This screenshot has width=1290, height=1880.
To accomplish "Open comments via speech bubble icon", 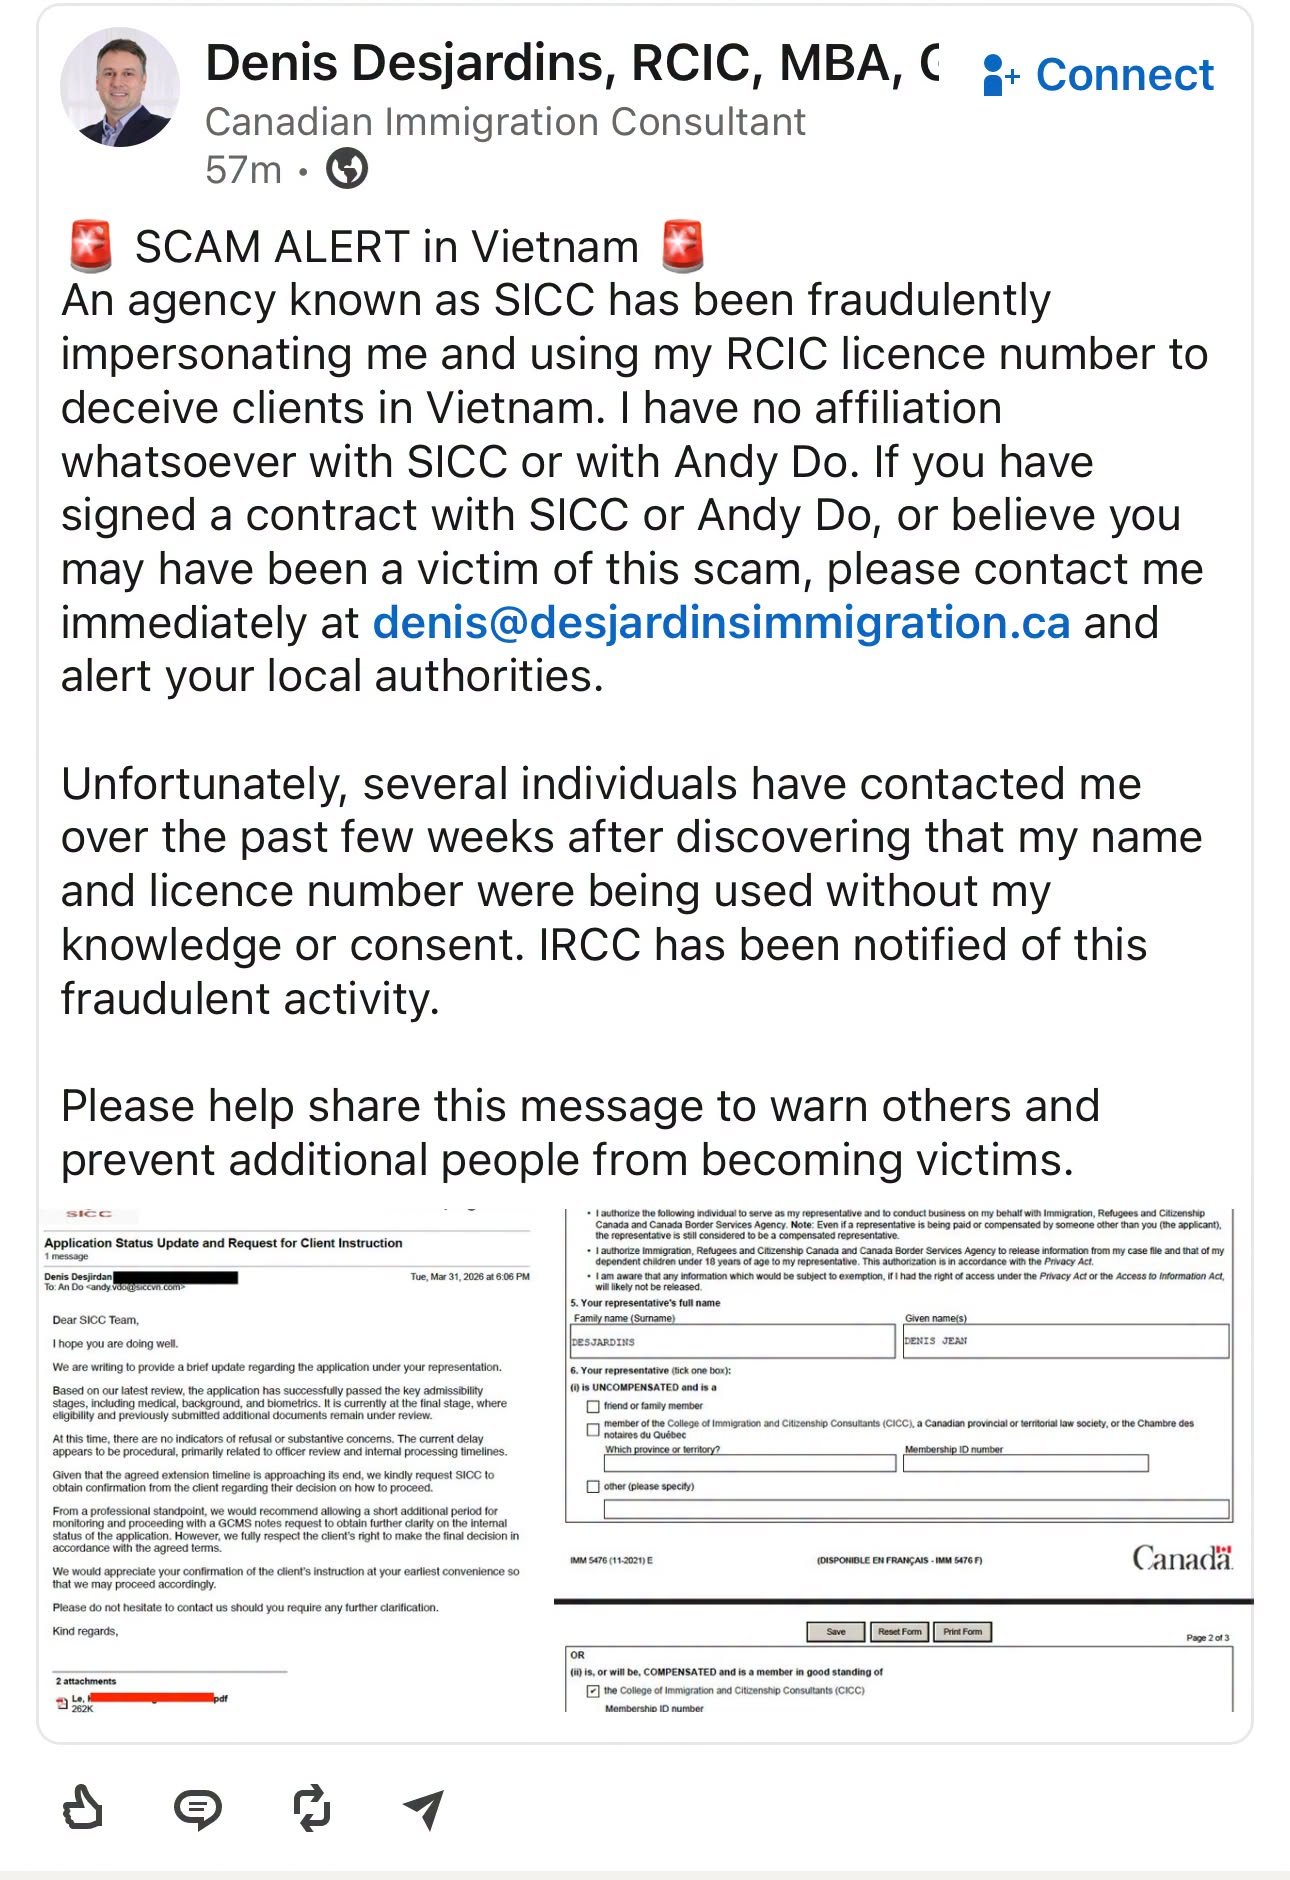I will [x=198, y=1808].
